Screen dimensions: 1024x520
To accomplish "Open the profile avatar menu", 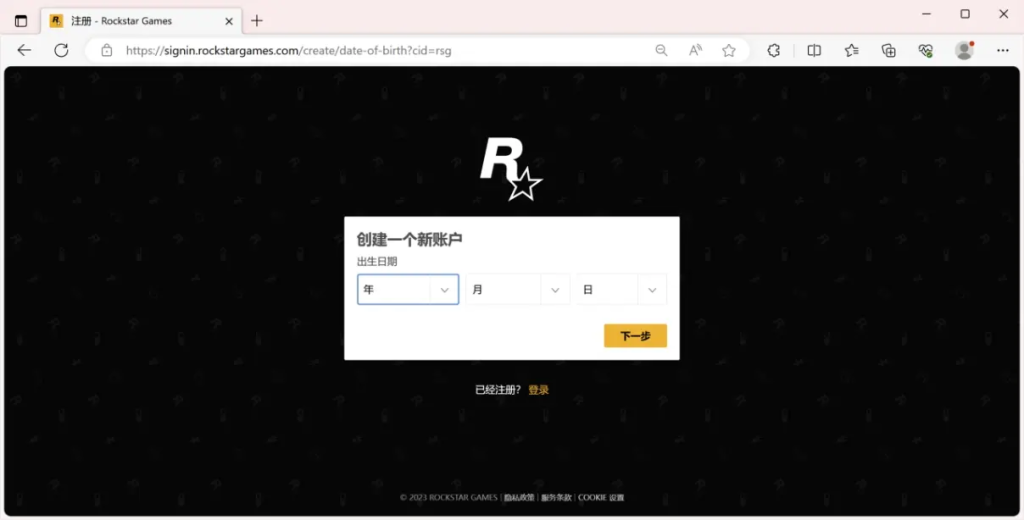I will click(x=964, y=50).
